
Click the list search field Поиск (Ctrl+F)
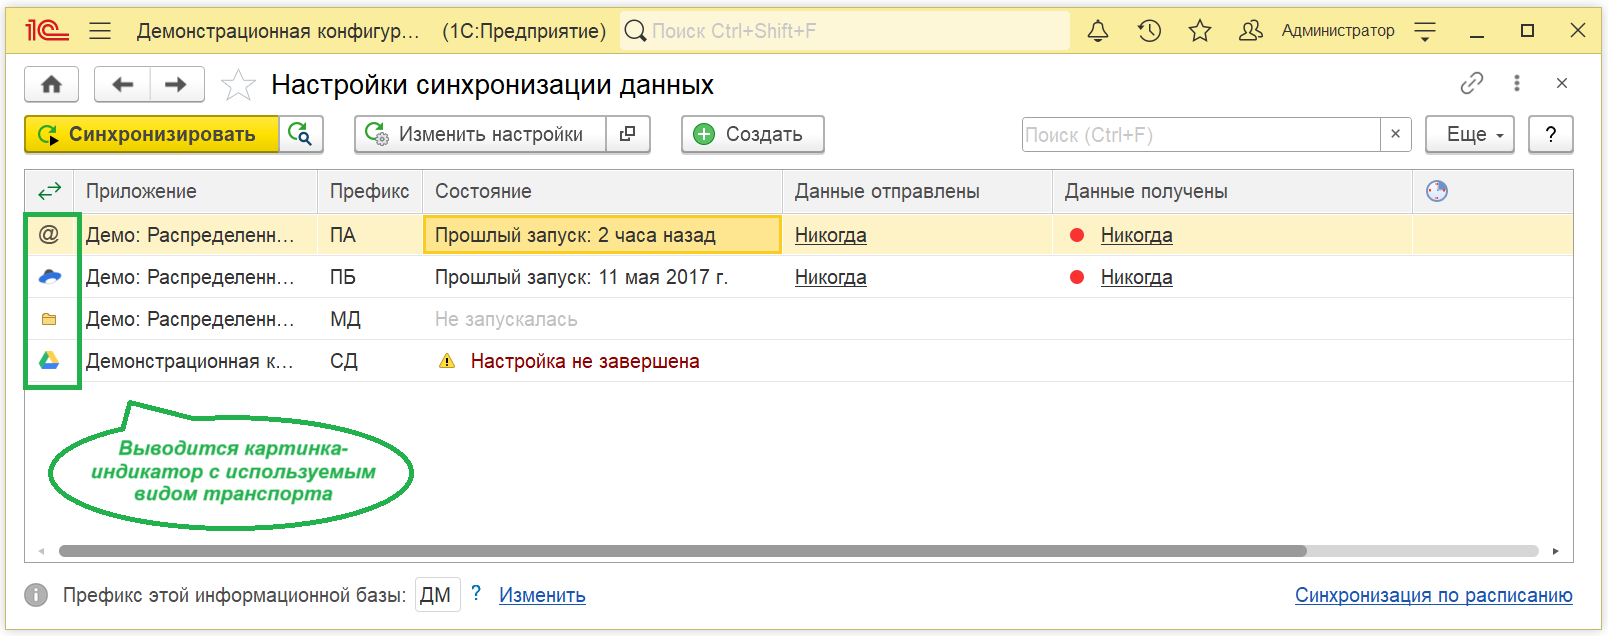click(x=1200, y=134)
